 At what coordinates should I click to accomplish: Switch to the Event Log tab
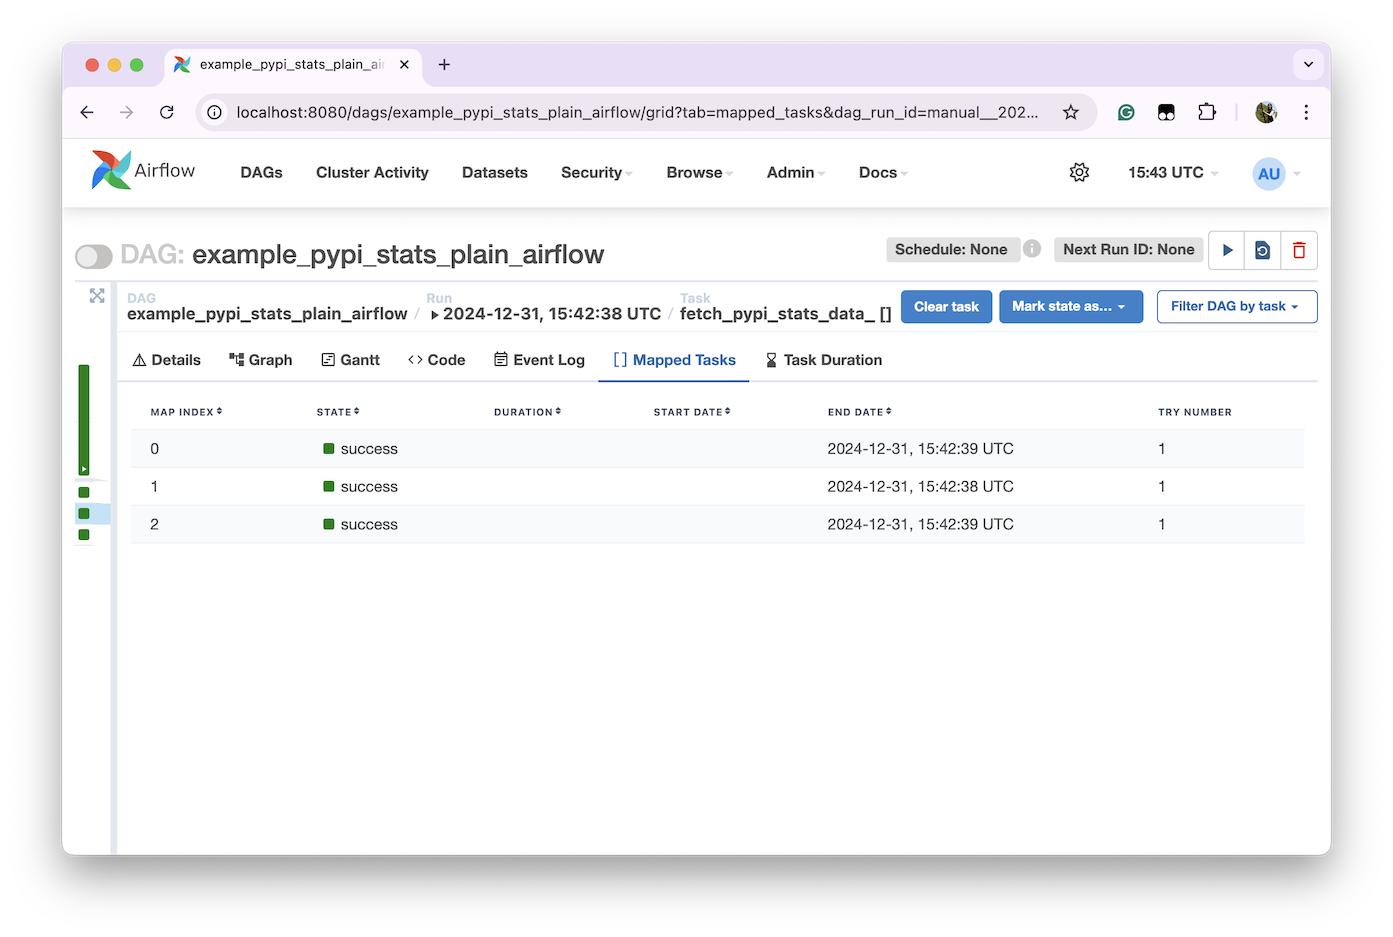[x=539, y=360]
